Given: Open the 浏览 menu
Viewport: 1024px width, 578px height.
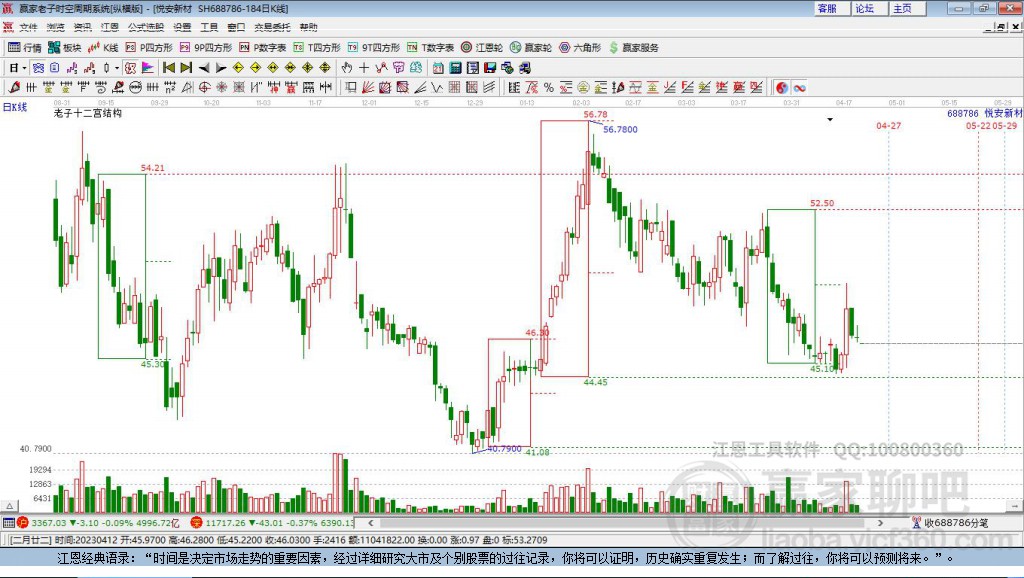Looking at the screenshot, I should click(56, 27).
